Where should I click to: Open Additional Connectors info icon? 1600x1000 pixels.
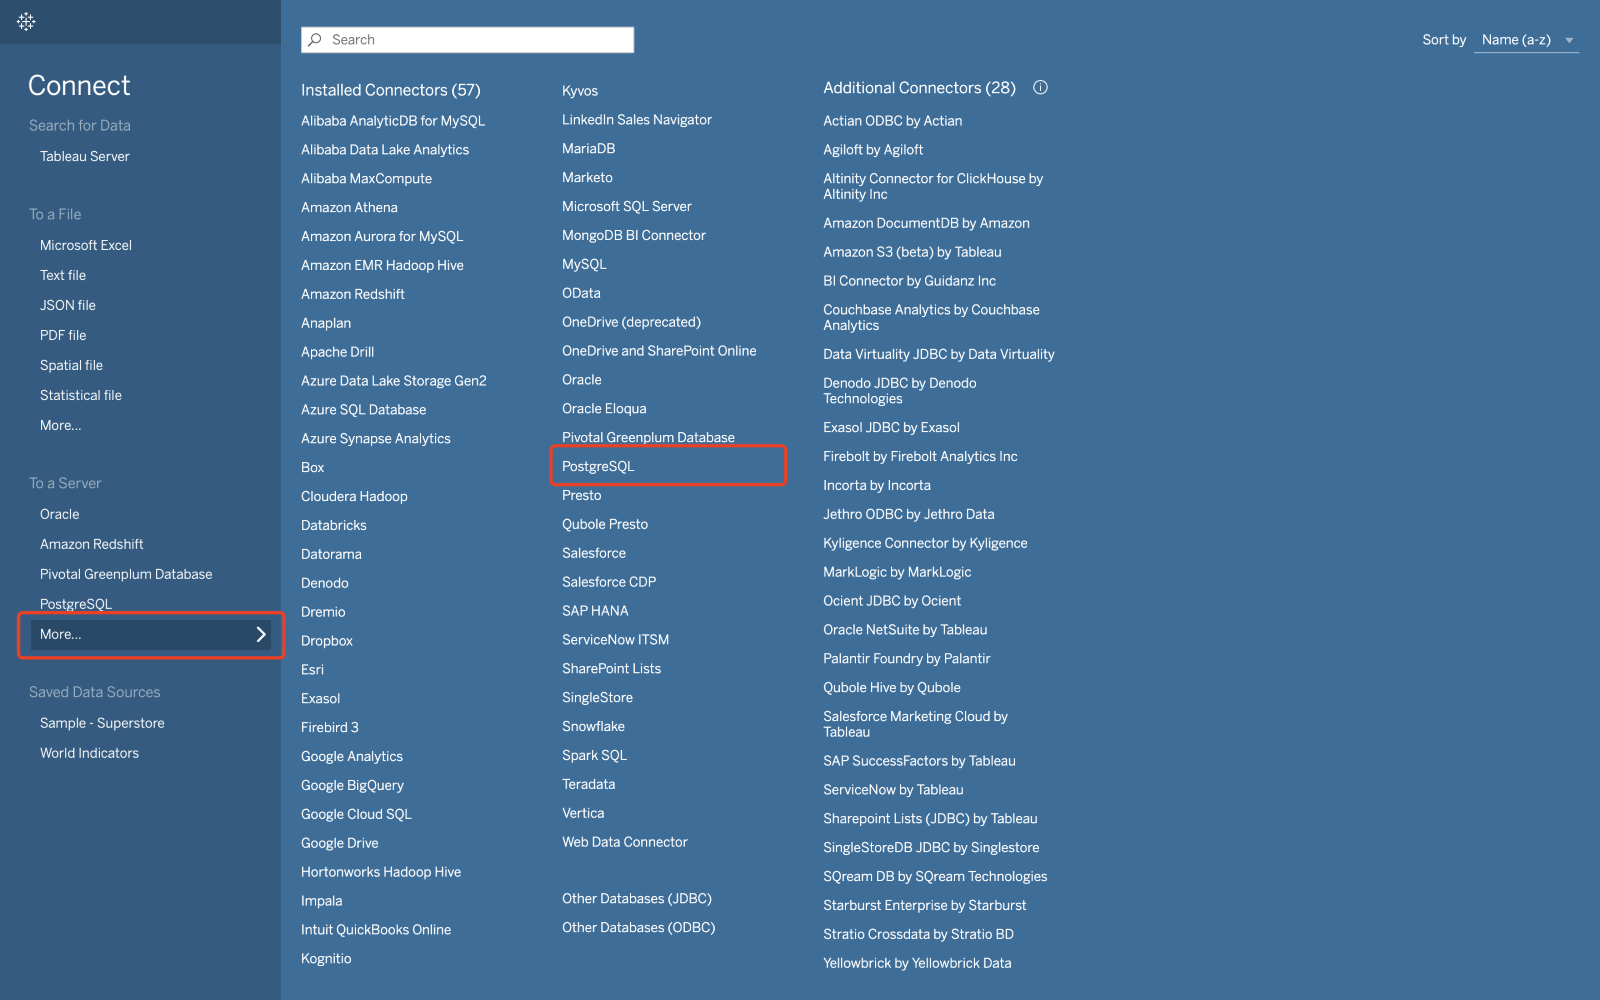pos(1040,87)
